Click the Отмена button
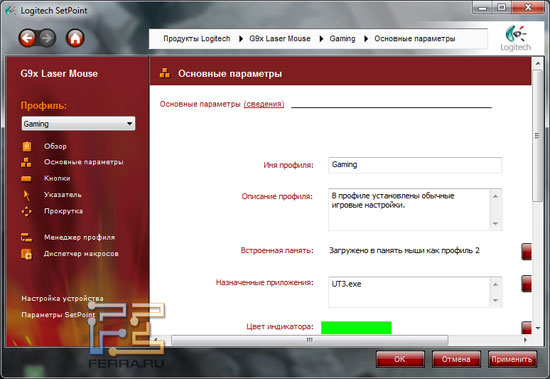Image resolution: width=550 pixels, height=379 pixels. 456,359
